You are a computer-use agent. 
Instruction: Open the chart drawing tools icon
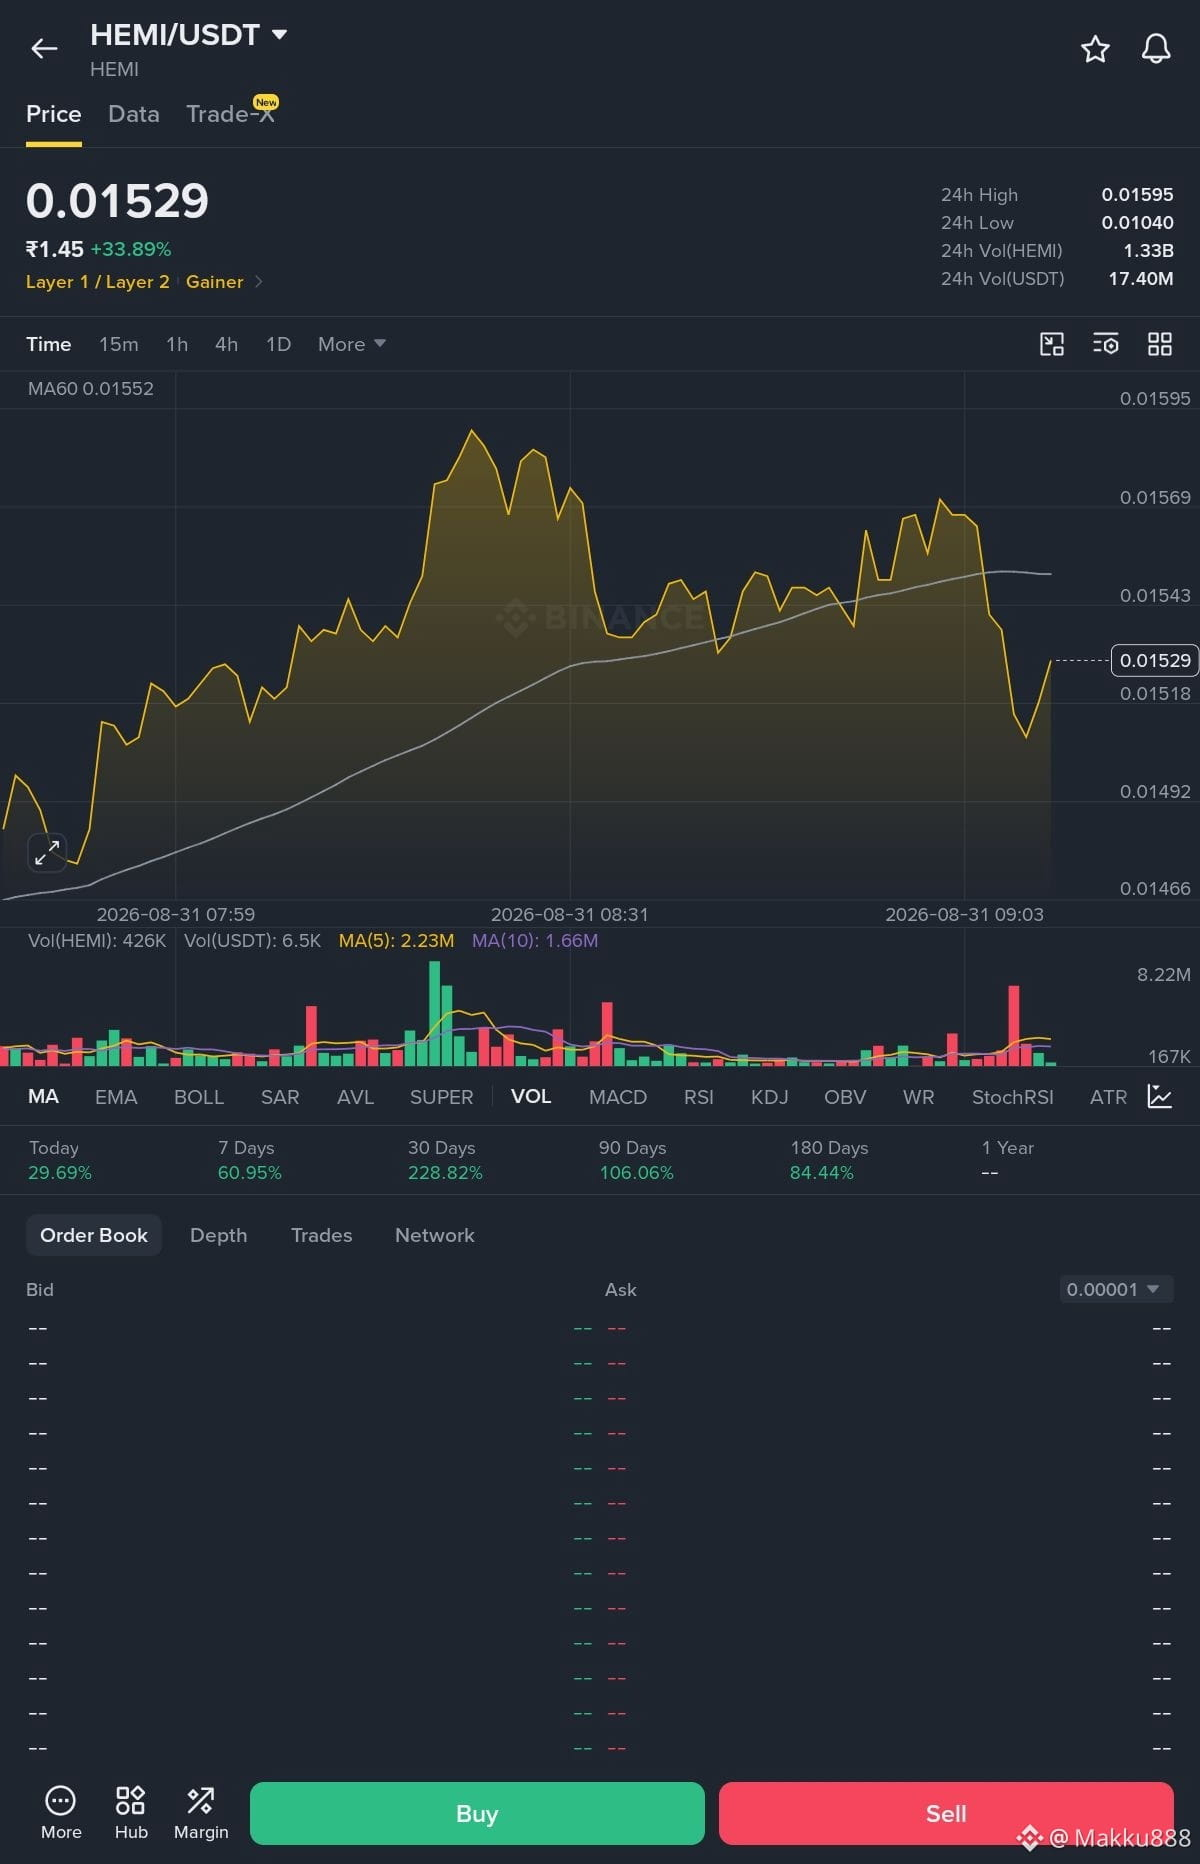pyautogui.click(x=1052, y=344)
